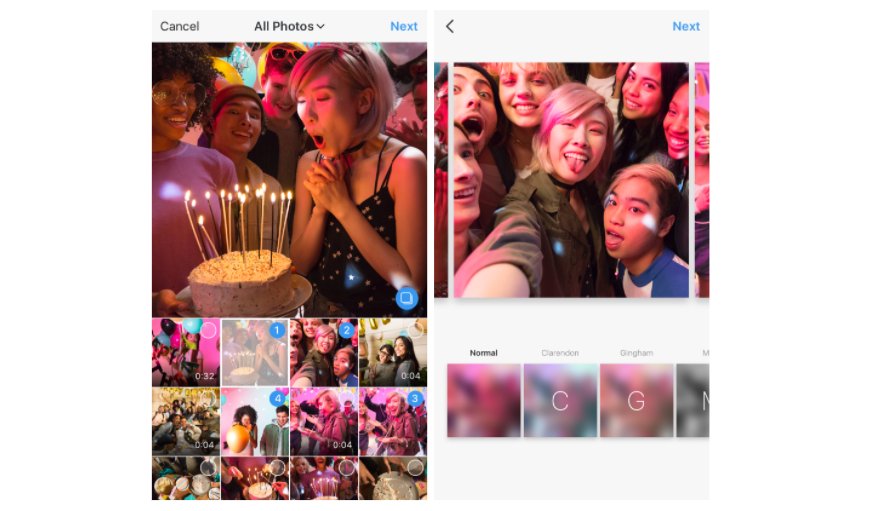Screen dimensions: 891x511
Task: Click the 0:32 duration label
Action: 205,376
